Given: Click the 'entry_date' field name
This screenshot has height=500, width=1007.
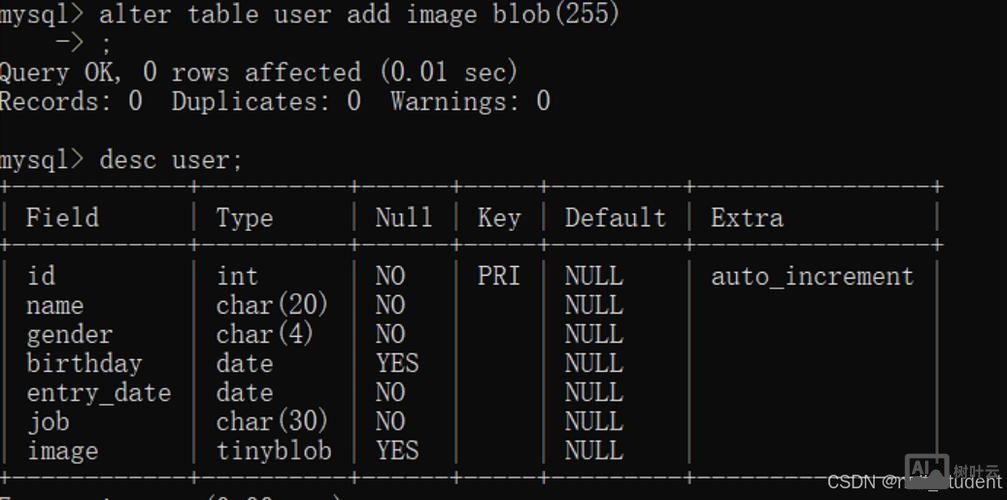Looking at the screenshot, I should pyautogui.click(x=98, y=393).
